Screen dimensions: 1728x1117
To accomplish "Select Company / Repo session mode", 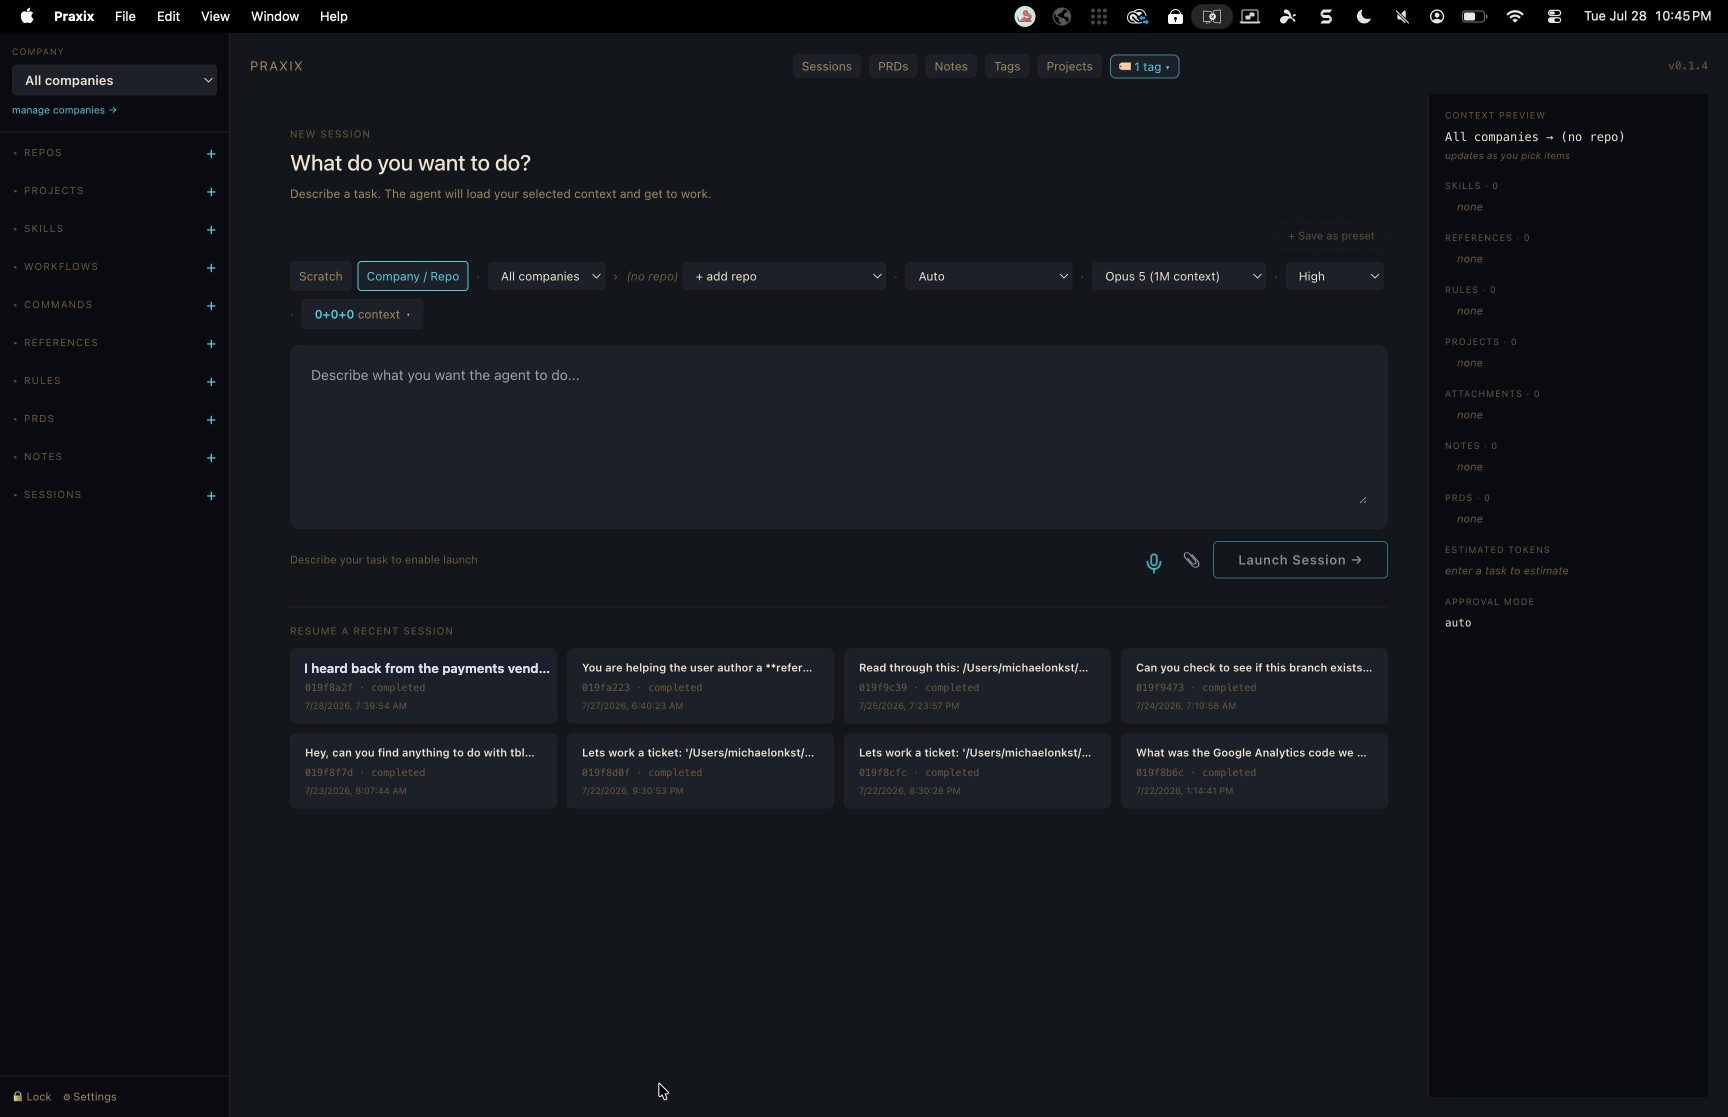I will pos(413,276).
